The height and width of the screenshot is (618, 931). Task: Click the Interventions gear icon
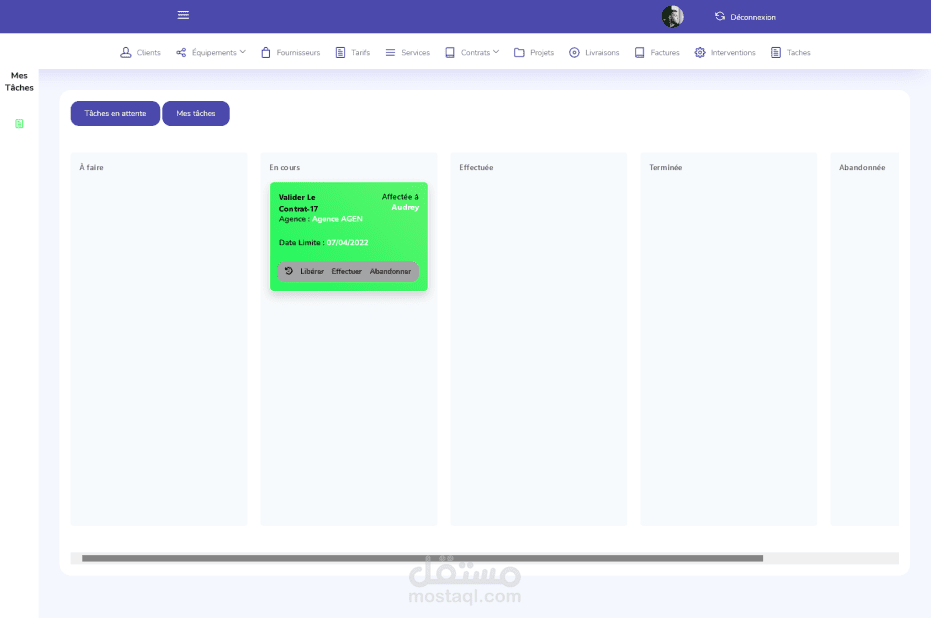[x=700, y=52]
